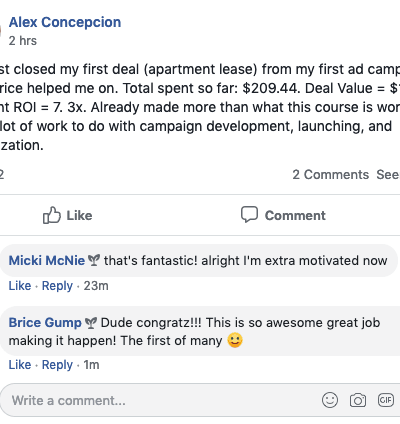This screenshot has height=424, width=400.
Task: Reply to Brice Gump's comment
Action: 57,365
